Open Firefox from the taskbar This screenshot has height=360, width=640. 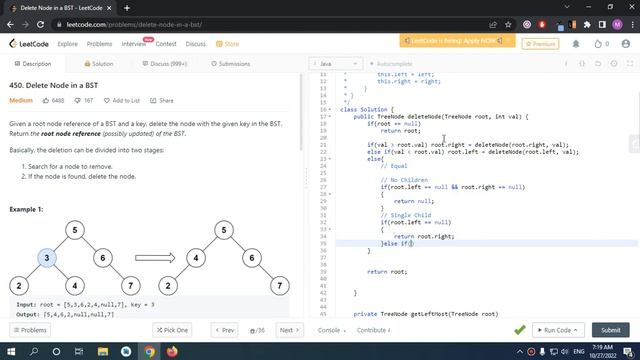[x=172, y=351]
